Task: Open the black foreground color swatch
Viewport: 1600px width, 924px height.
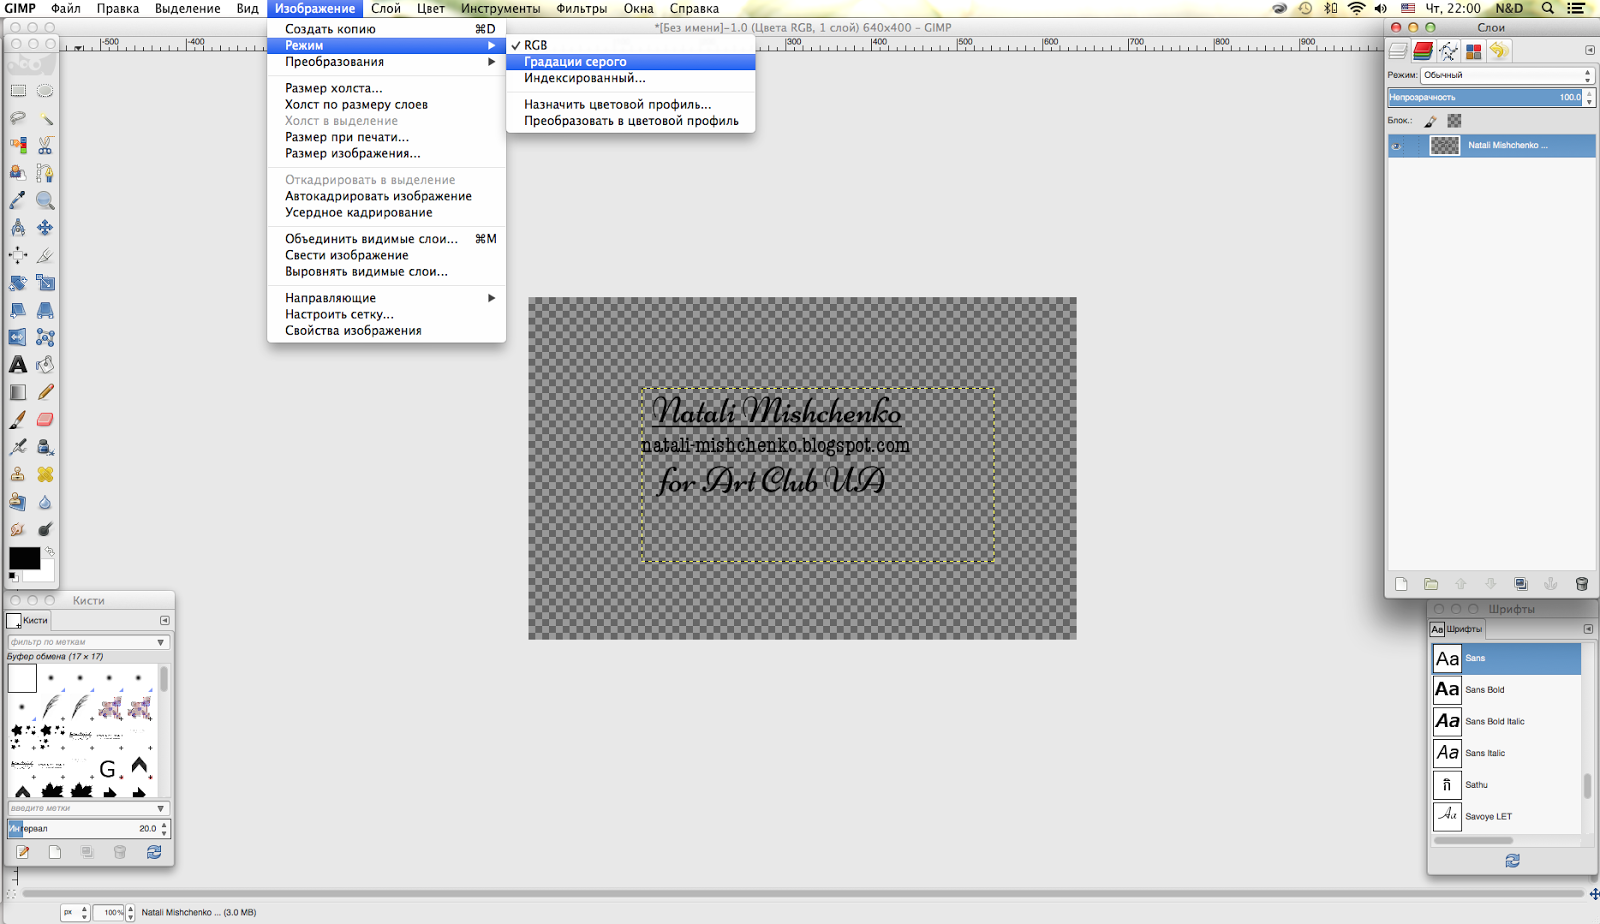Action: coord(24,558)
